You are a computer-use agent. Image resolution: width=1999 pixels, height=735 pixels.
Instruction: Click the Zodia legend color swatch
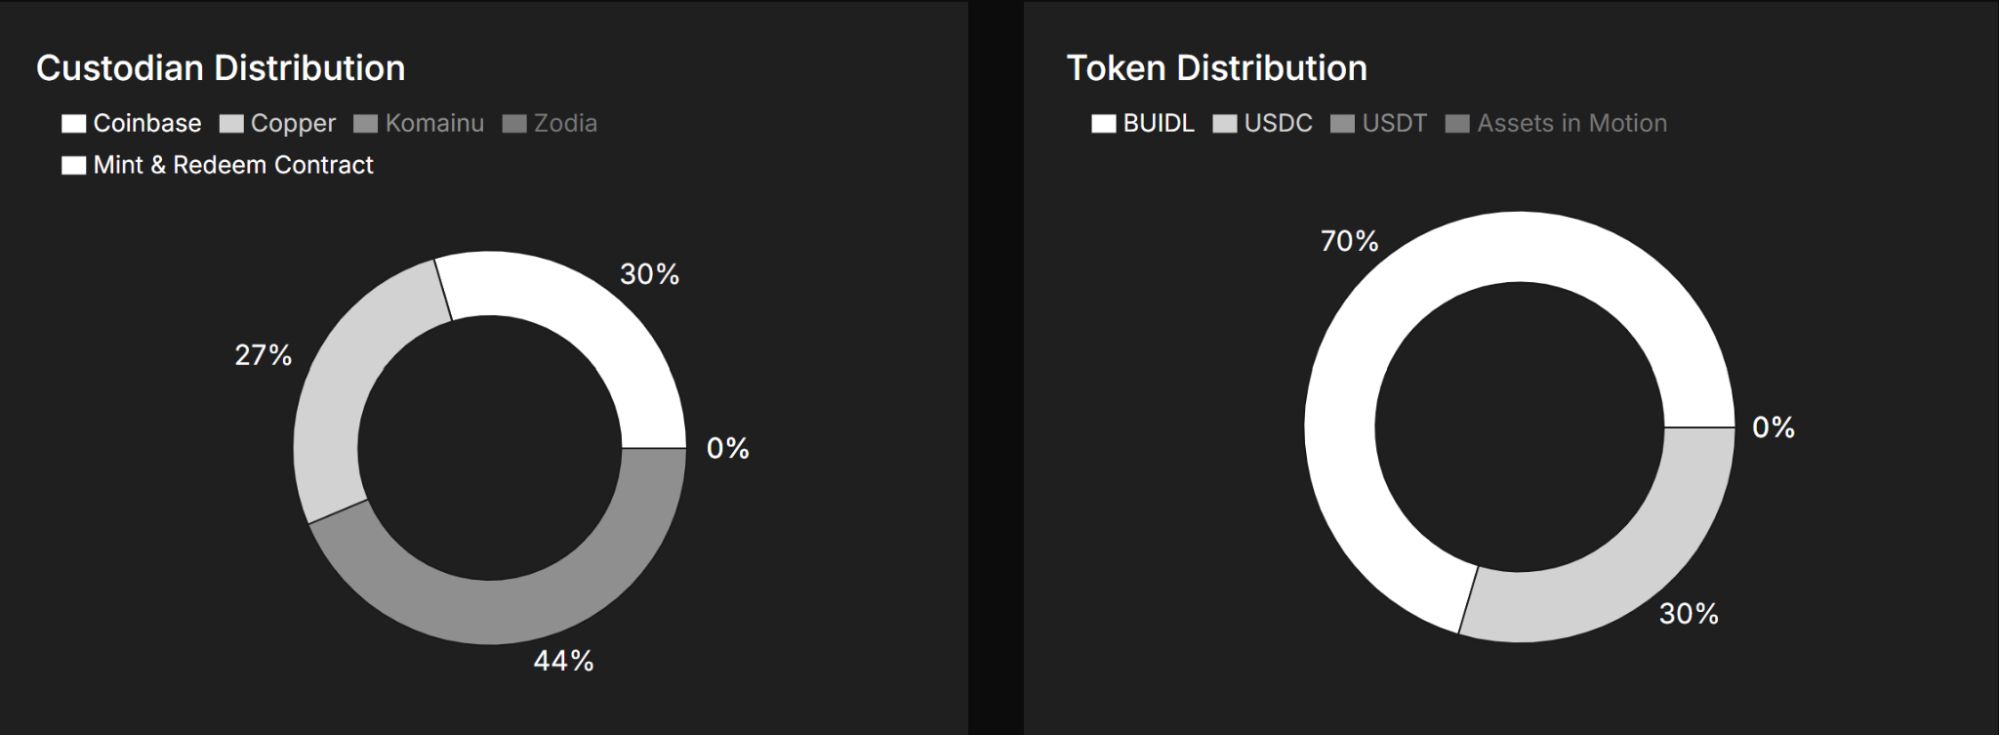tap(514, 123)
